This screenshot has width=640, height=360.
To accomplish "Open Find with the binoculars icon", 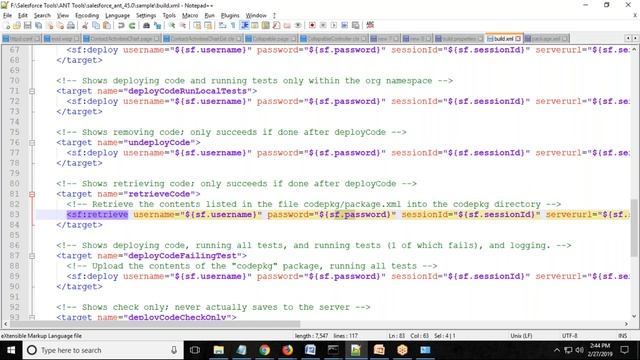I will (x=146, y=25).
